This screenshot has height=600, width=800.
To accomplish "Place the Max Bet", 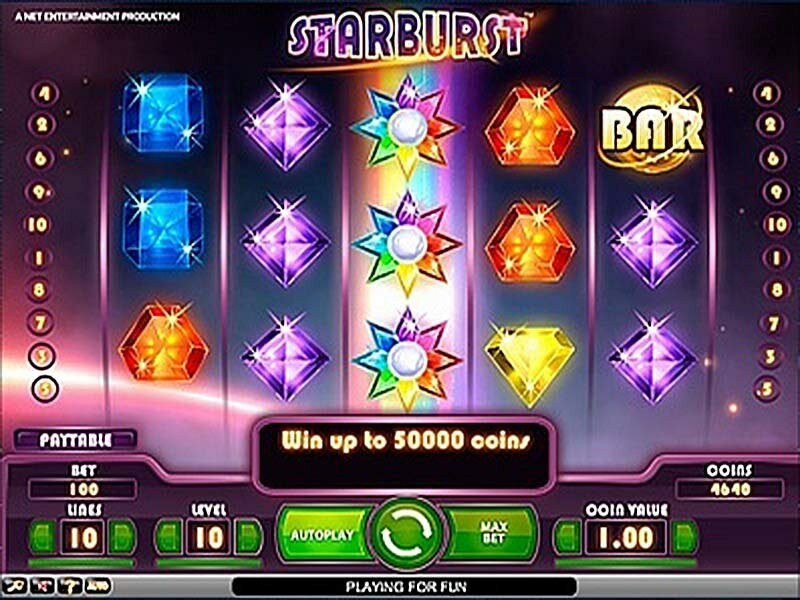I will pyautogui.click(x=491, y=533).
